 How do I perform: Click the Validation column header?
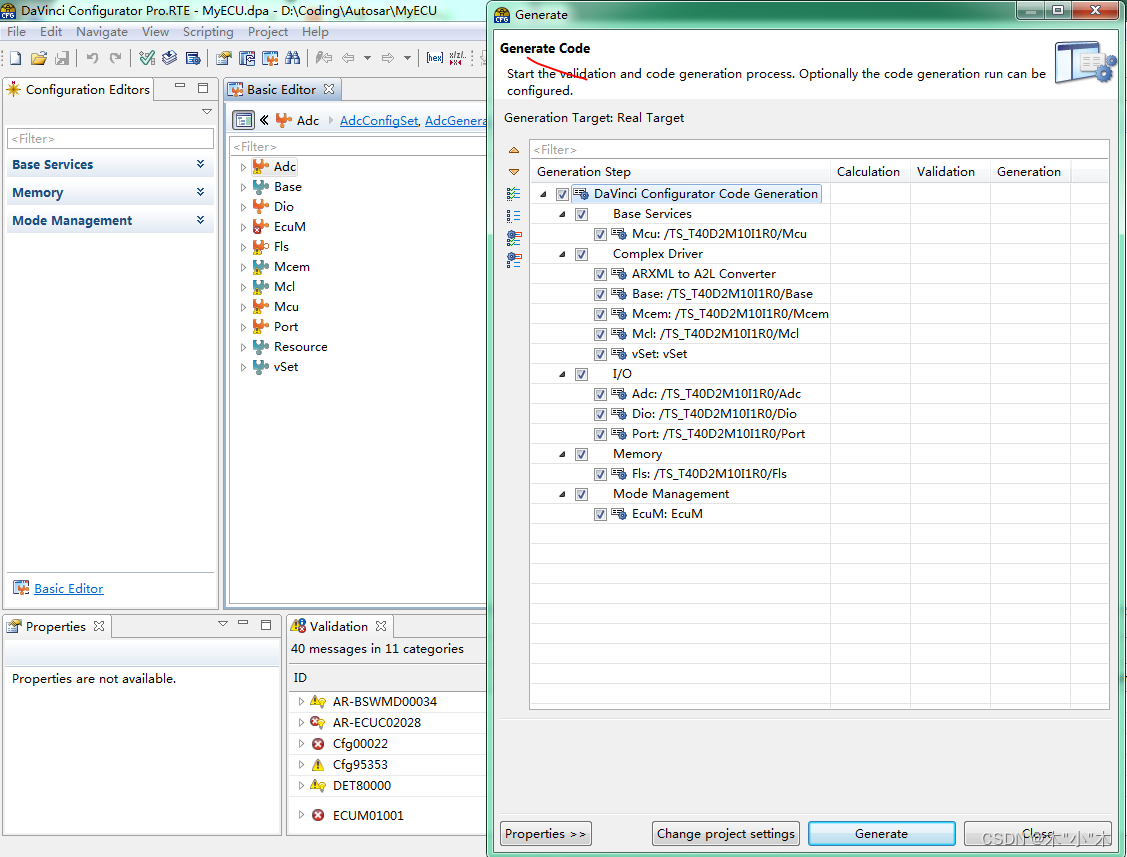(x=945, y=172)
